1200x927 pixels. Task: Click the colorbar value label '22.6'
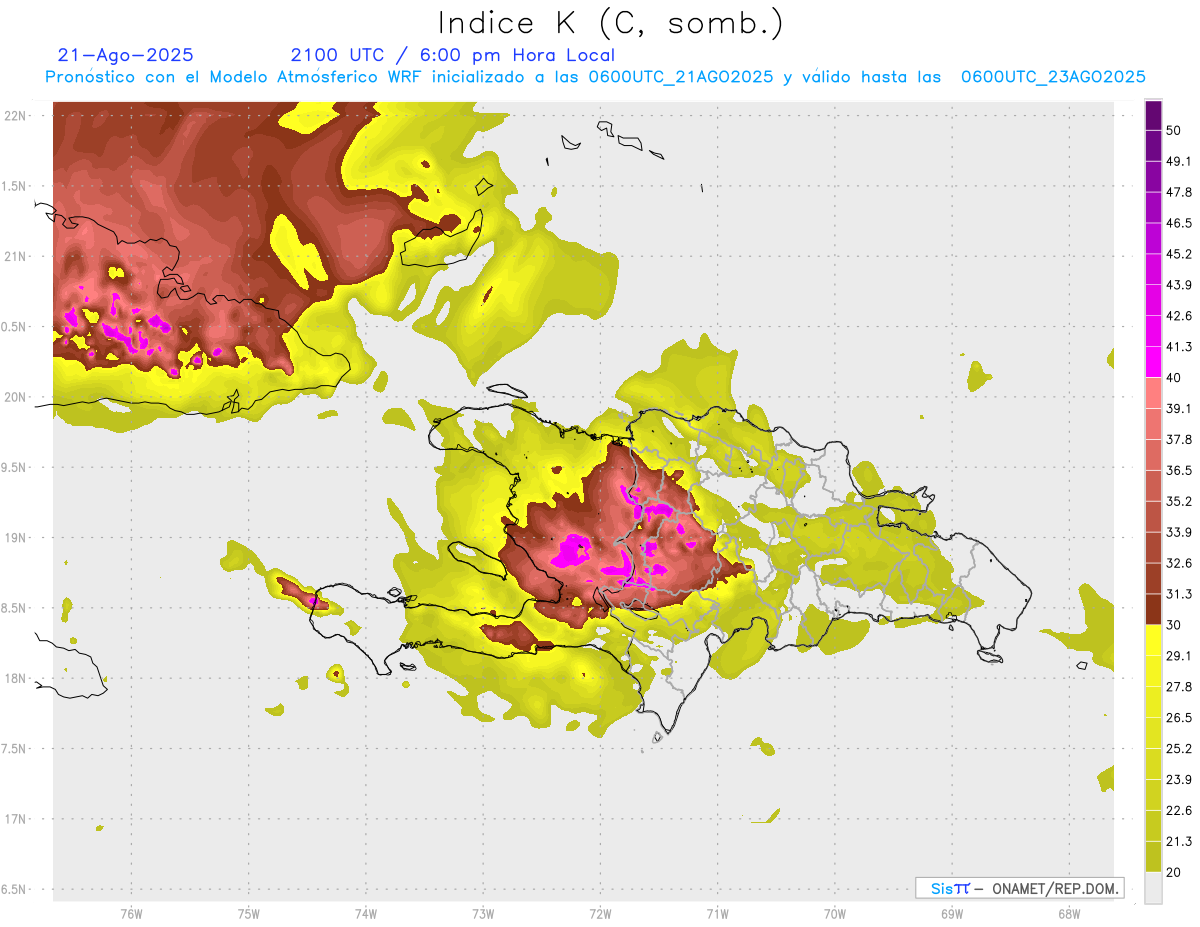[1180, 810]
